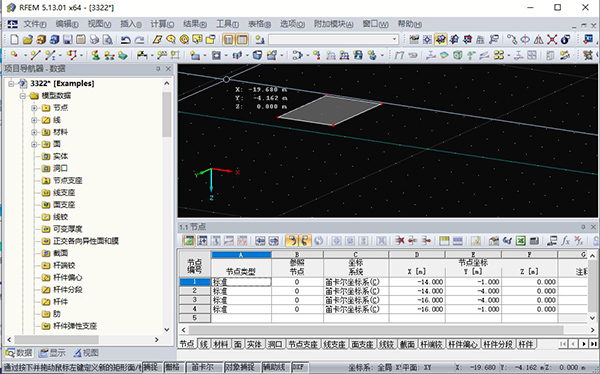This screenshot has height=374, width=600.
Task: Close the project navigator panel
Action: [x=168, y=69]
